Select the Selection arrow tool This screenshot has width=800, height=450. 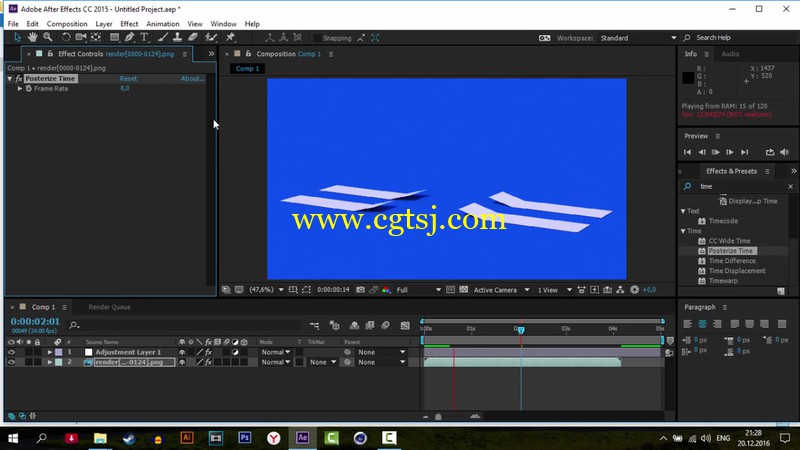[17, 37]
